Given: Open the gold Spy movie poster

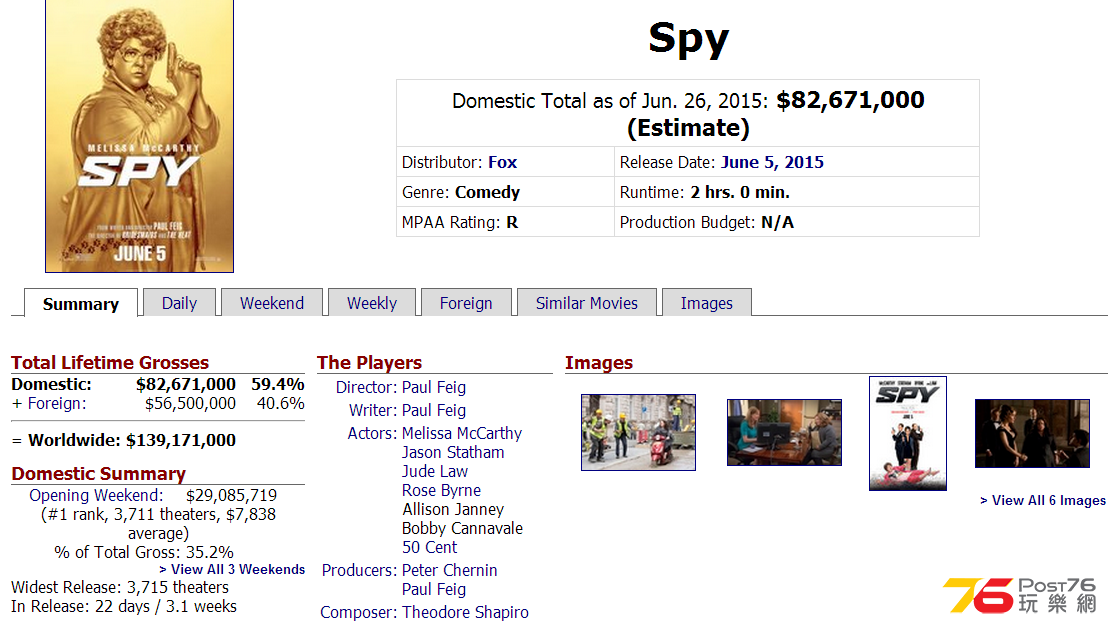Looking at the screenshot, I should pyautogui.click(x=139, y=136).
